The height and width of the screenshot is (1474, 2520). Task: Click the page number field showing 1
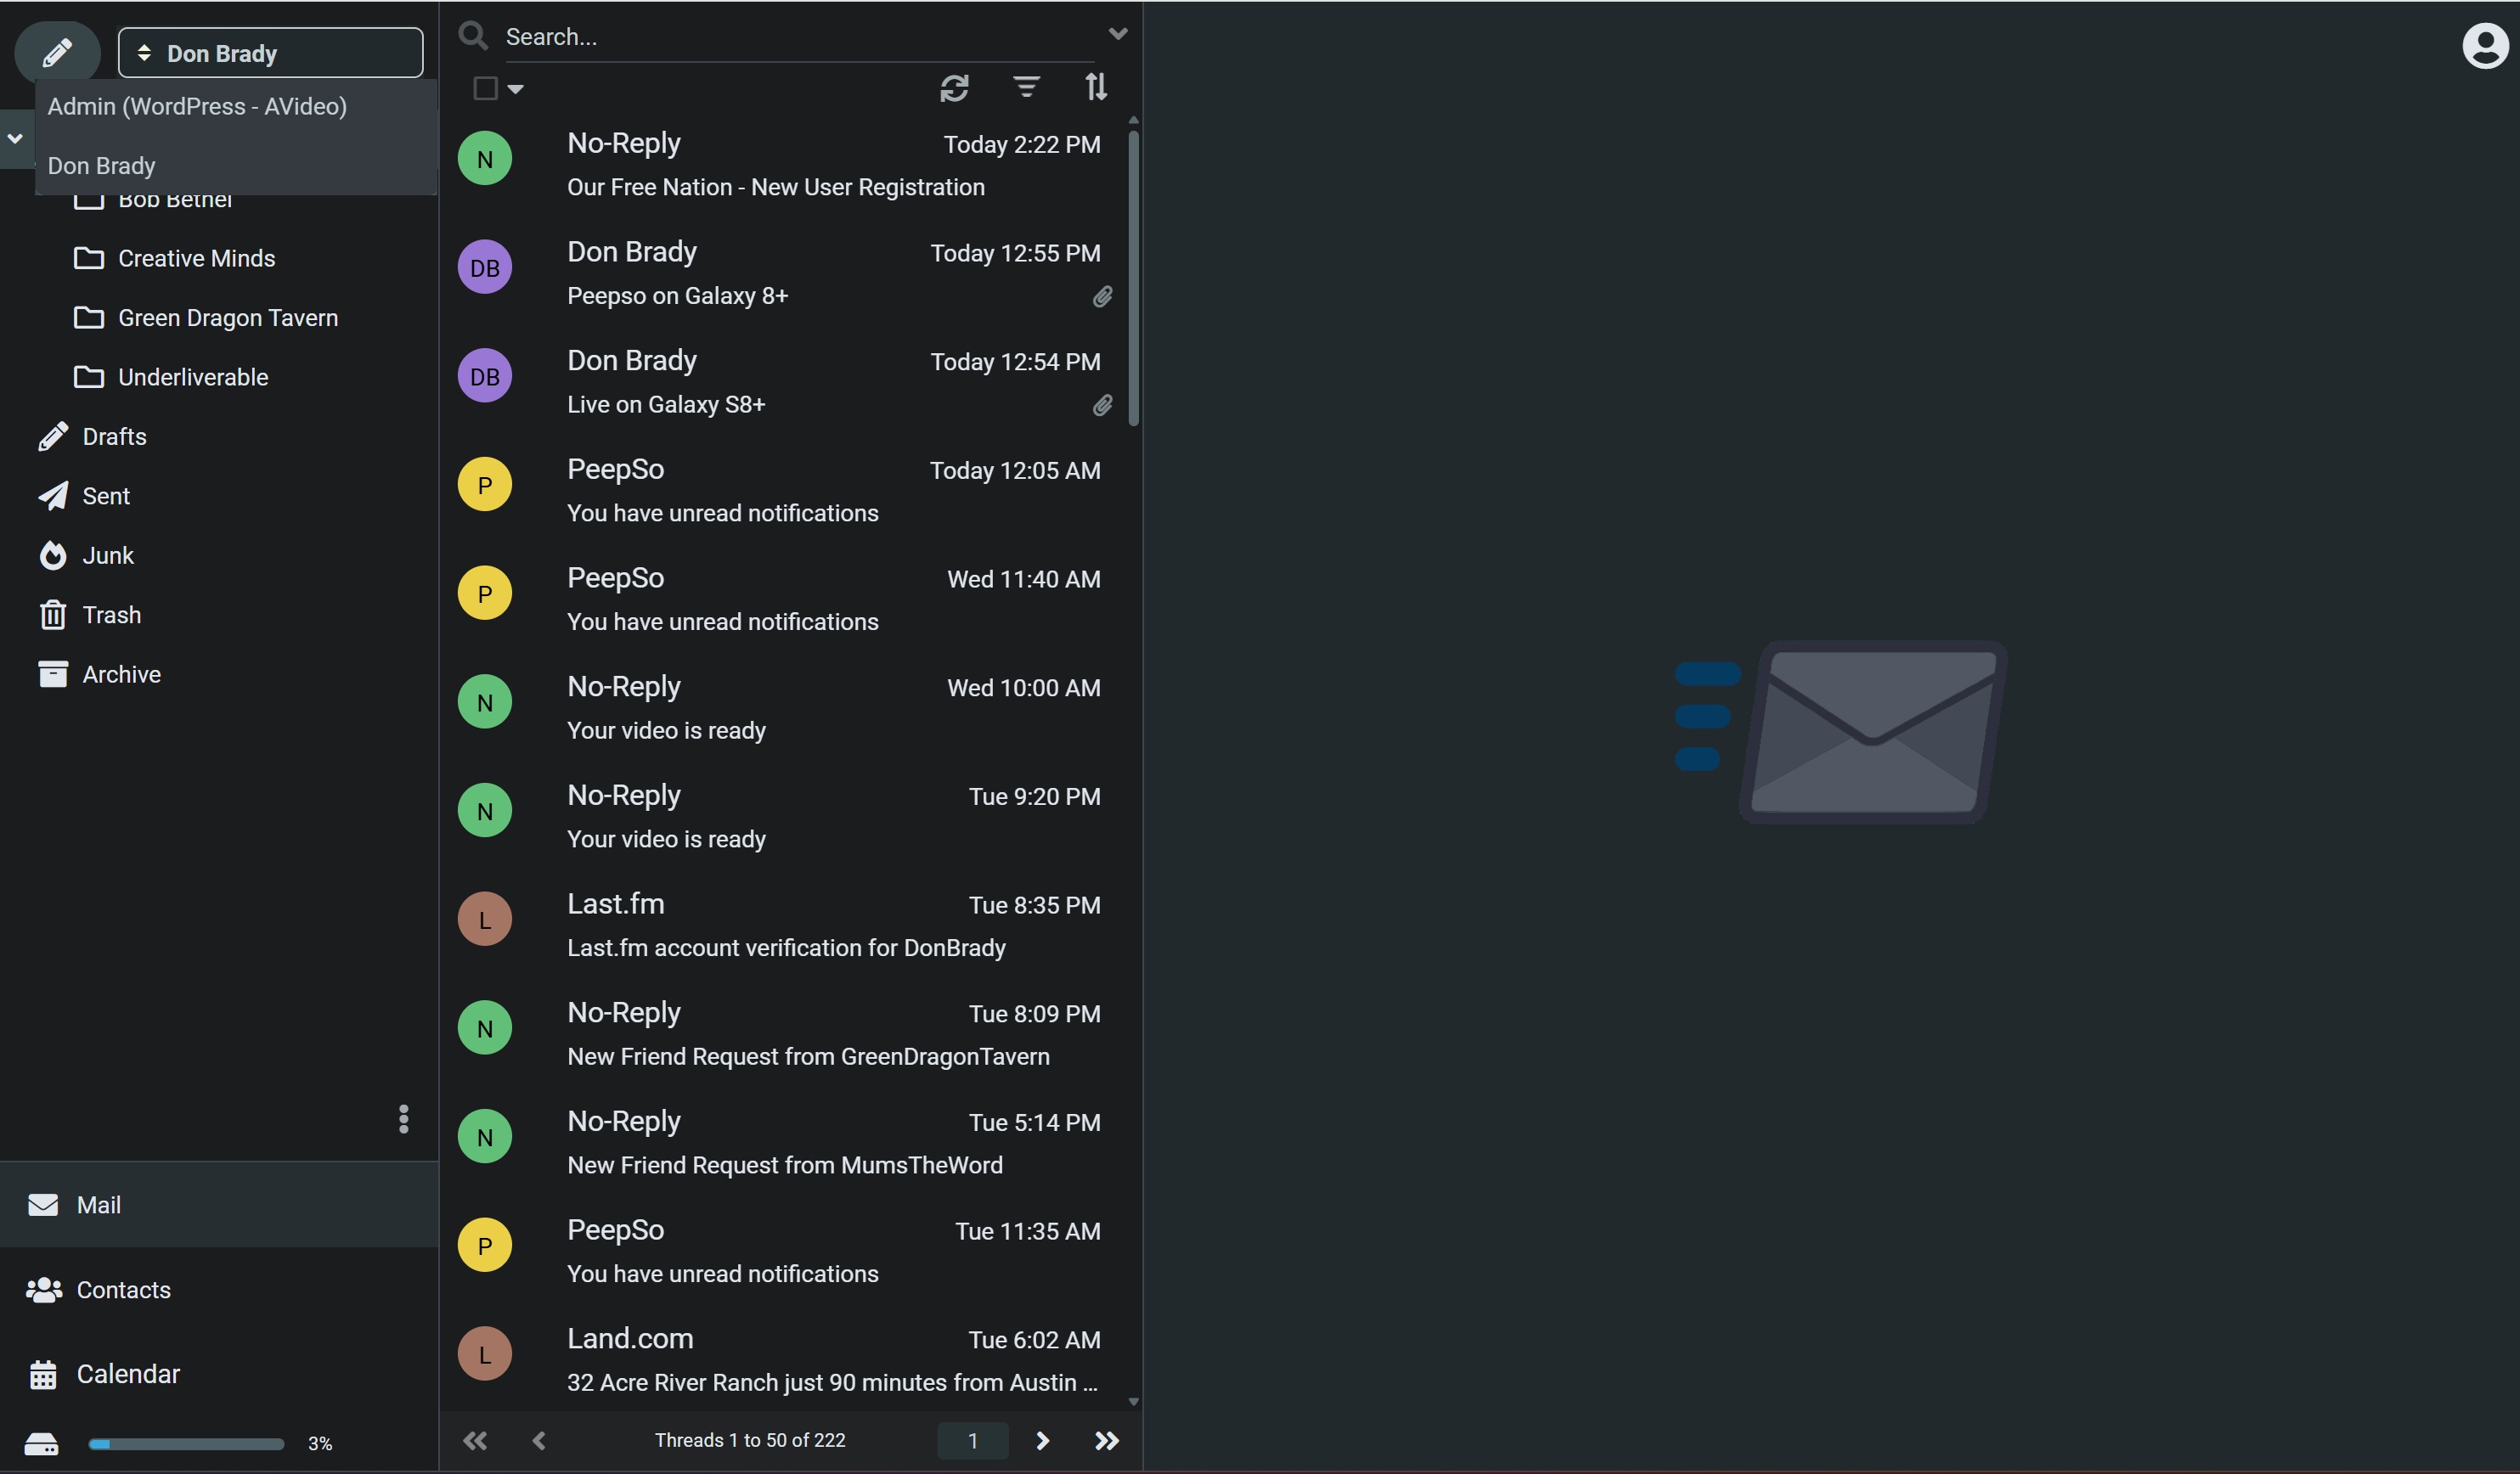tap(972, 1441)
